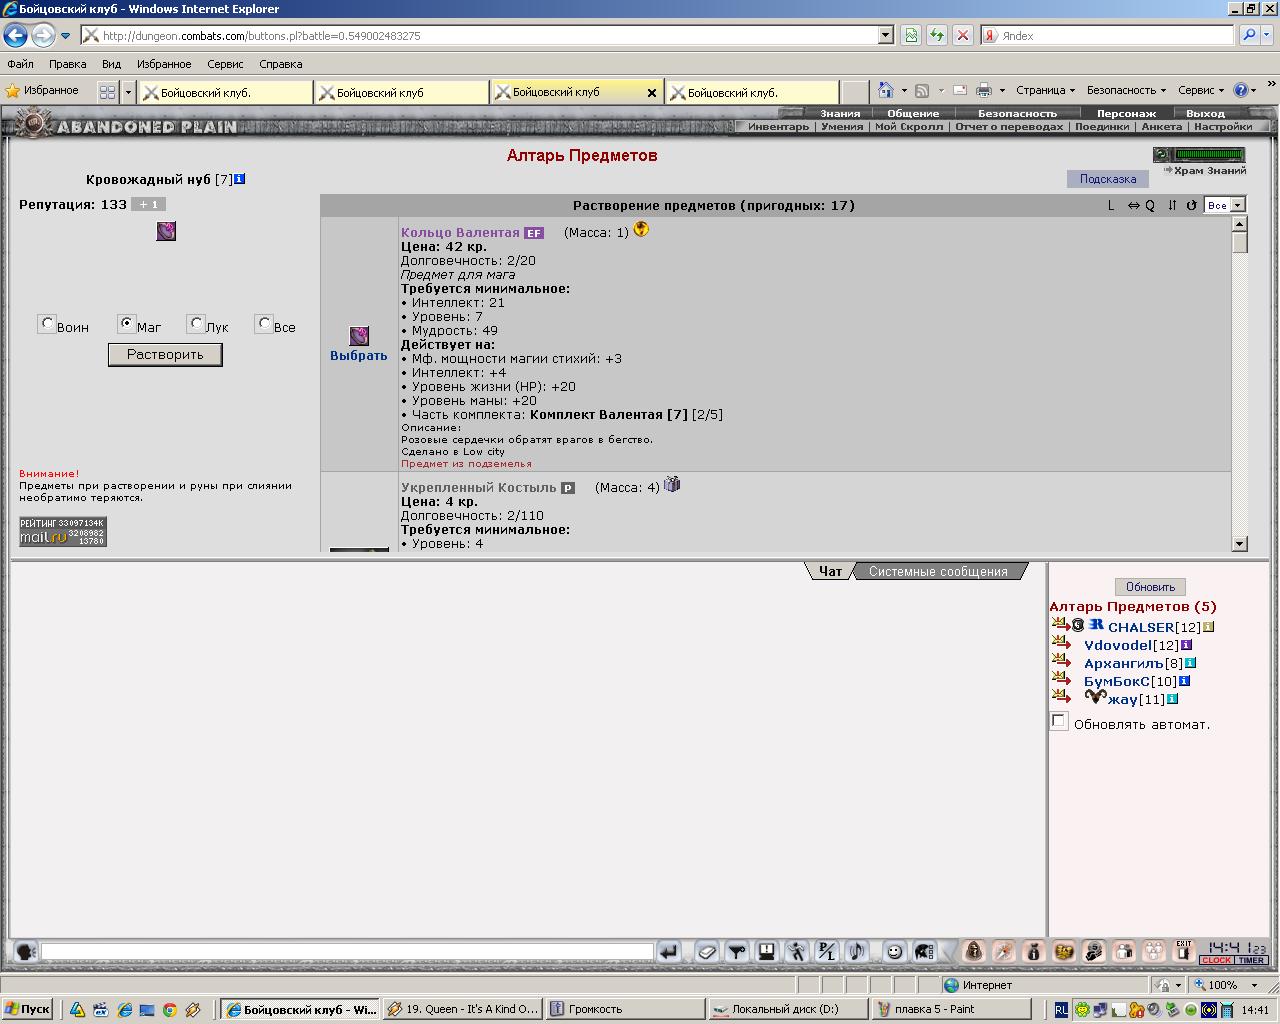Enable Обновлять автомат. checkbox
The image size is (1280, 1024).
pyautogui.click(x=1059, y=721)
